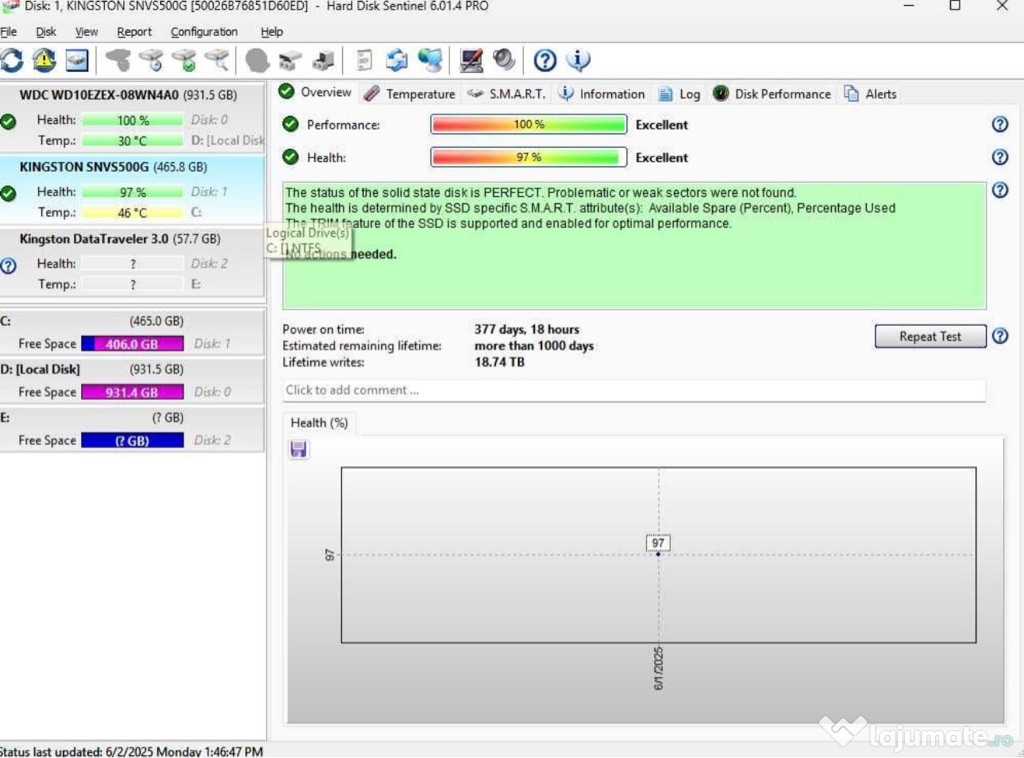Screen dimensions: 1024x758
Task: Click the comment input field
Action: (633, 390)
